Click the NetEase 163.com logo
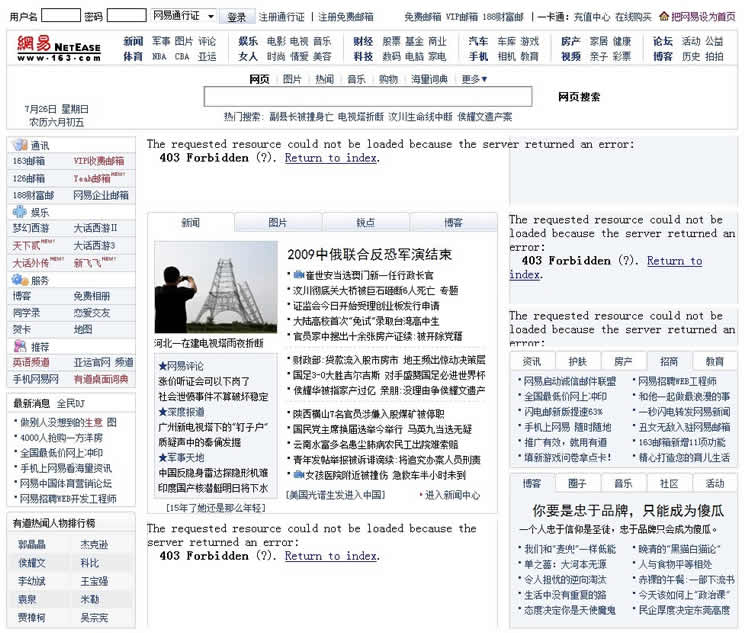This screenshot has height=633, width=744. click(59, 48)
